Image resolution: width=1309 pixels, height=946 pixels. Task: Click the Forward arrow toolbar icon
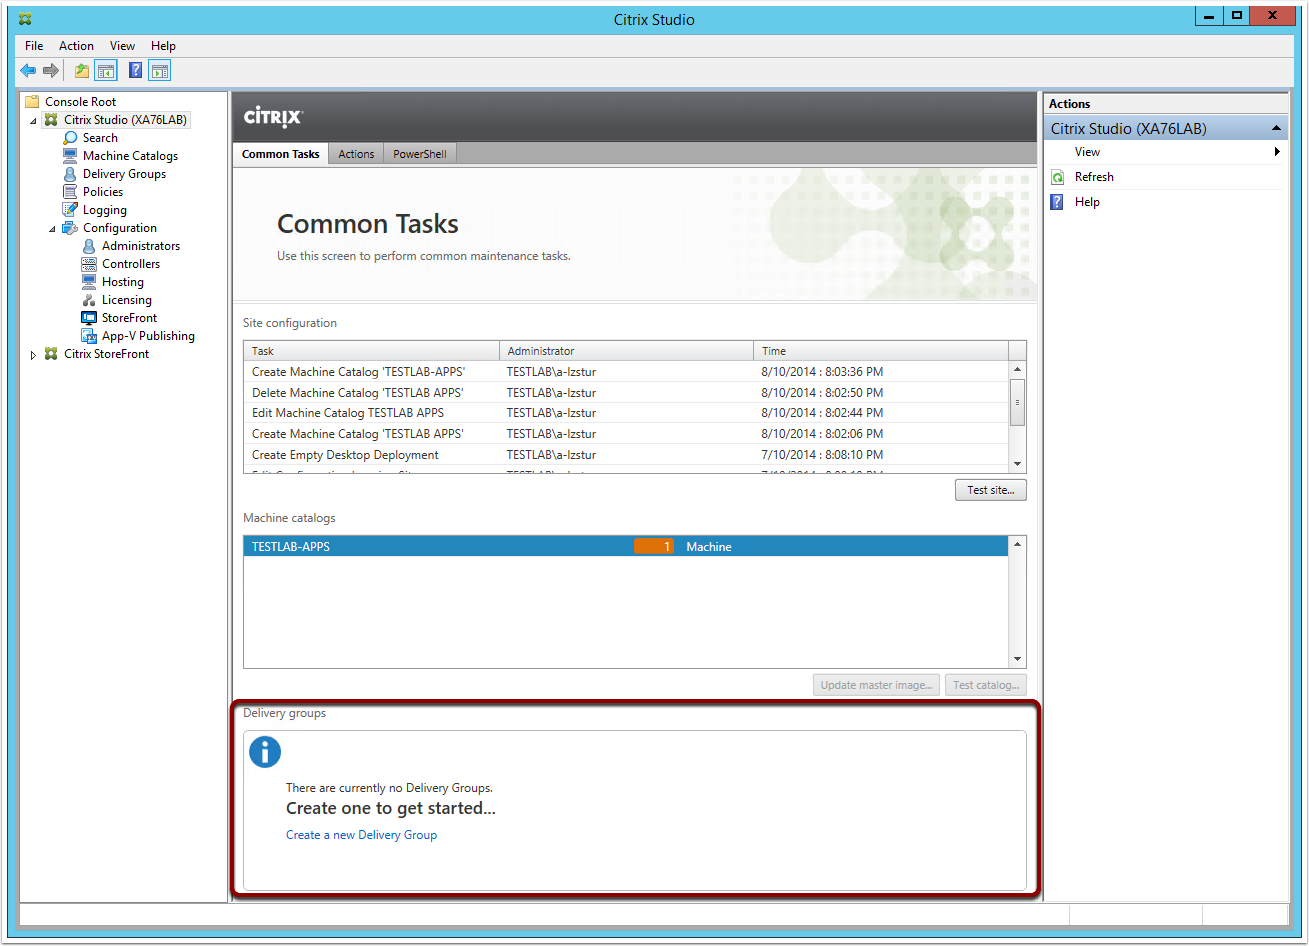[x=50, y=70]
